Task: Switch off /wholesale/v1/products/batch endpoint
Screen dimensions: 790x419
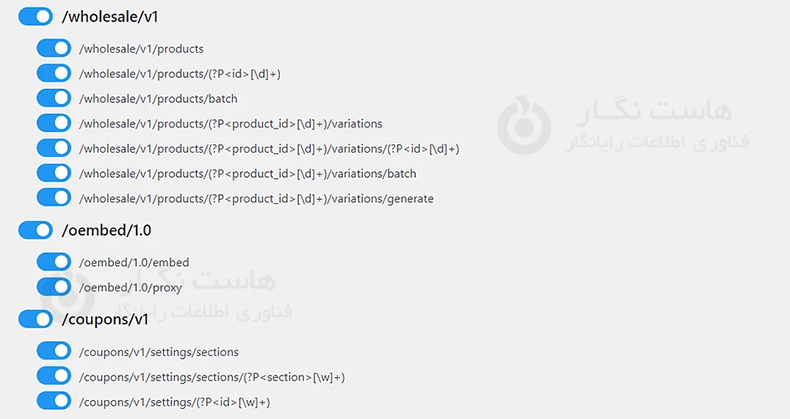Action: 53,98
